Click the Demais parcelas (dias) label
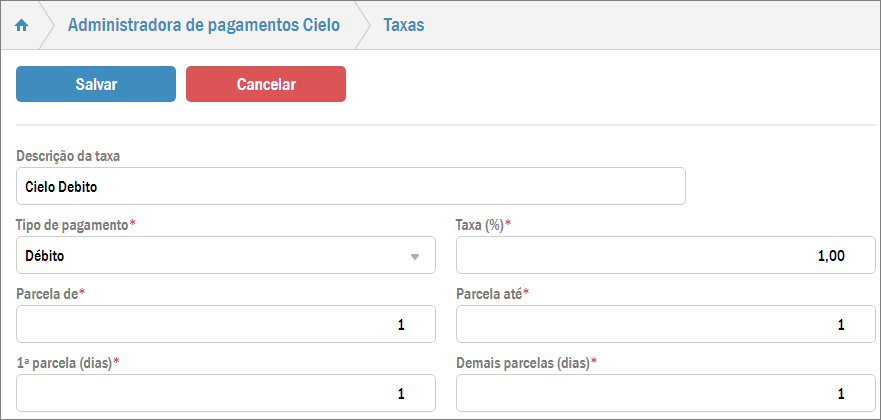The height and width of the screenshot is (420, 881). coord(523,362)
